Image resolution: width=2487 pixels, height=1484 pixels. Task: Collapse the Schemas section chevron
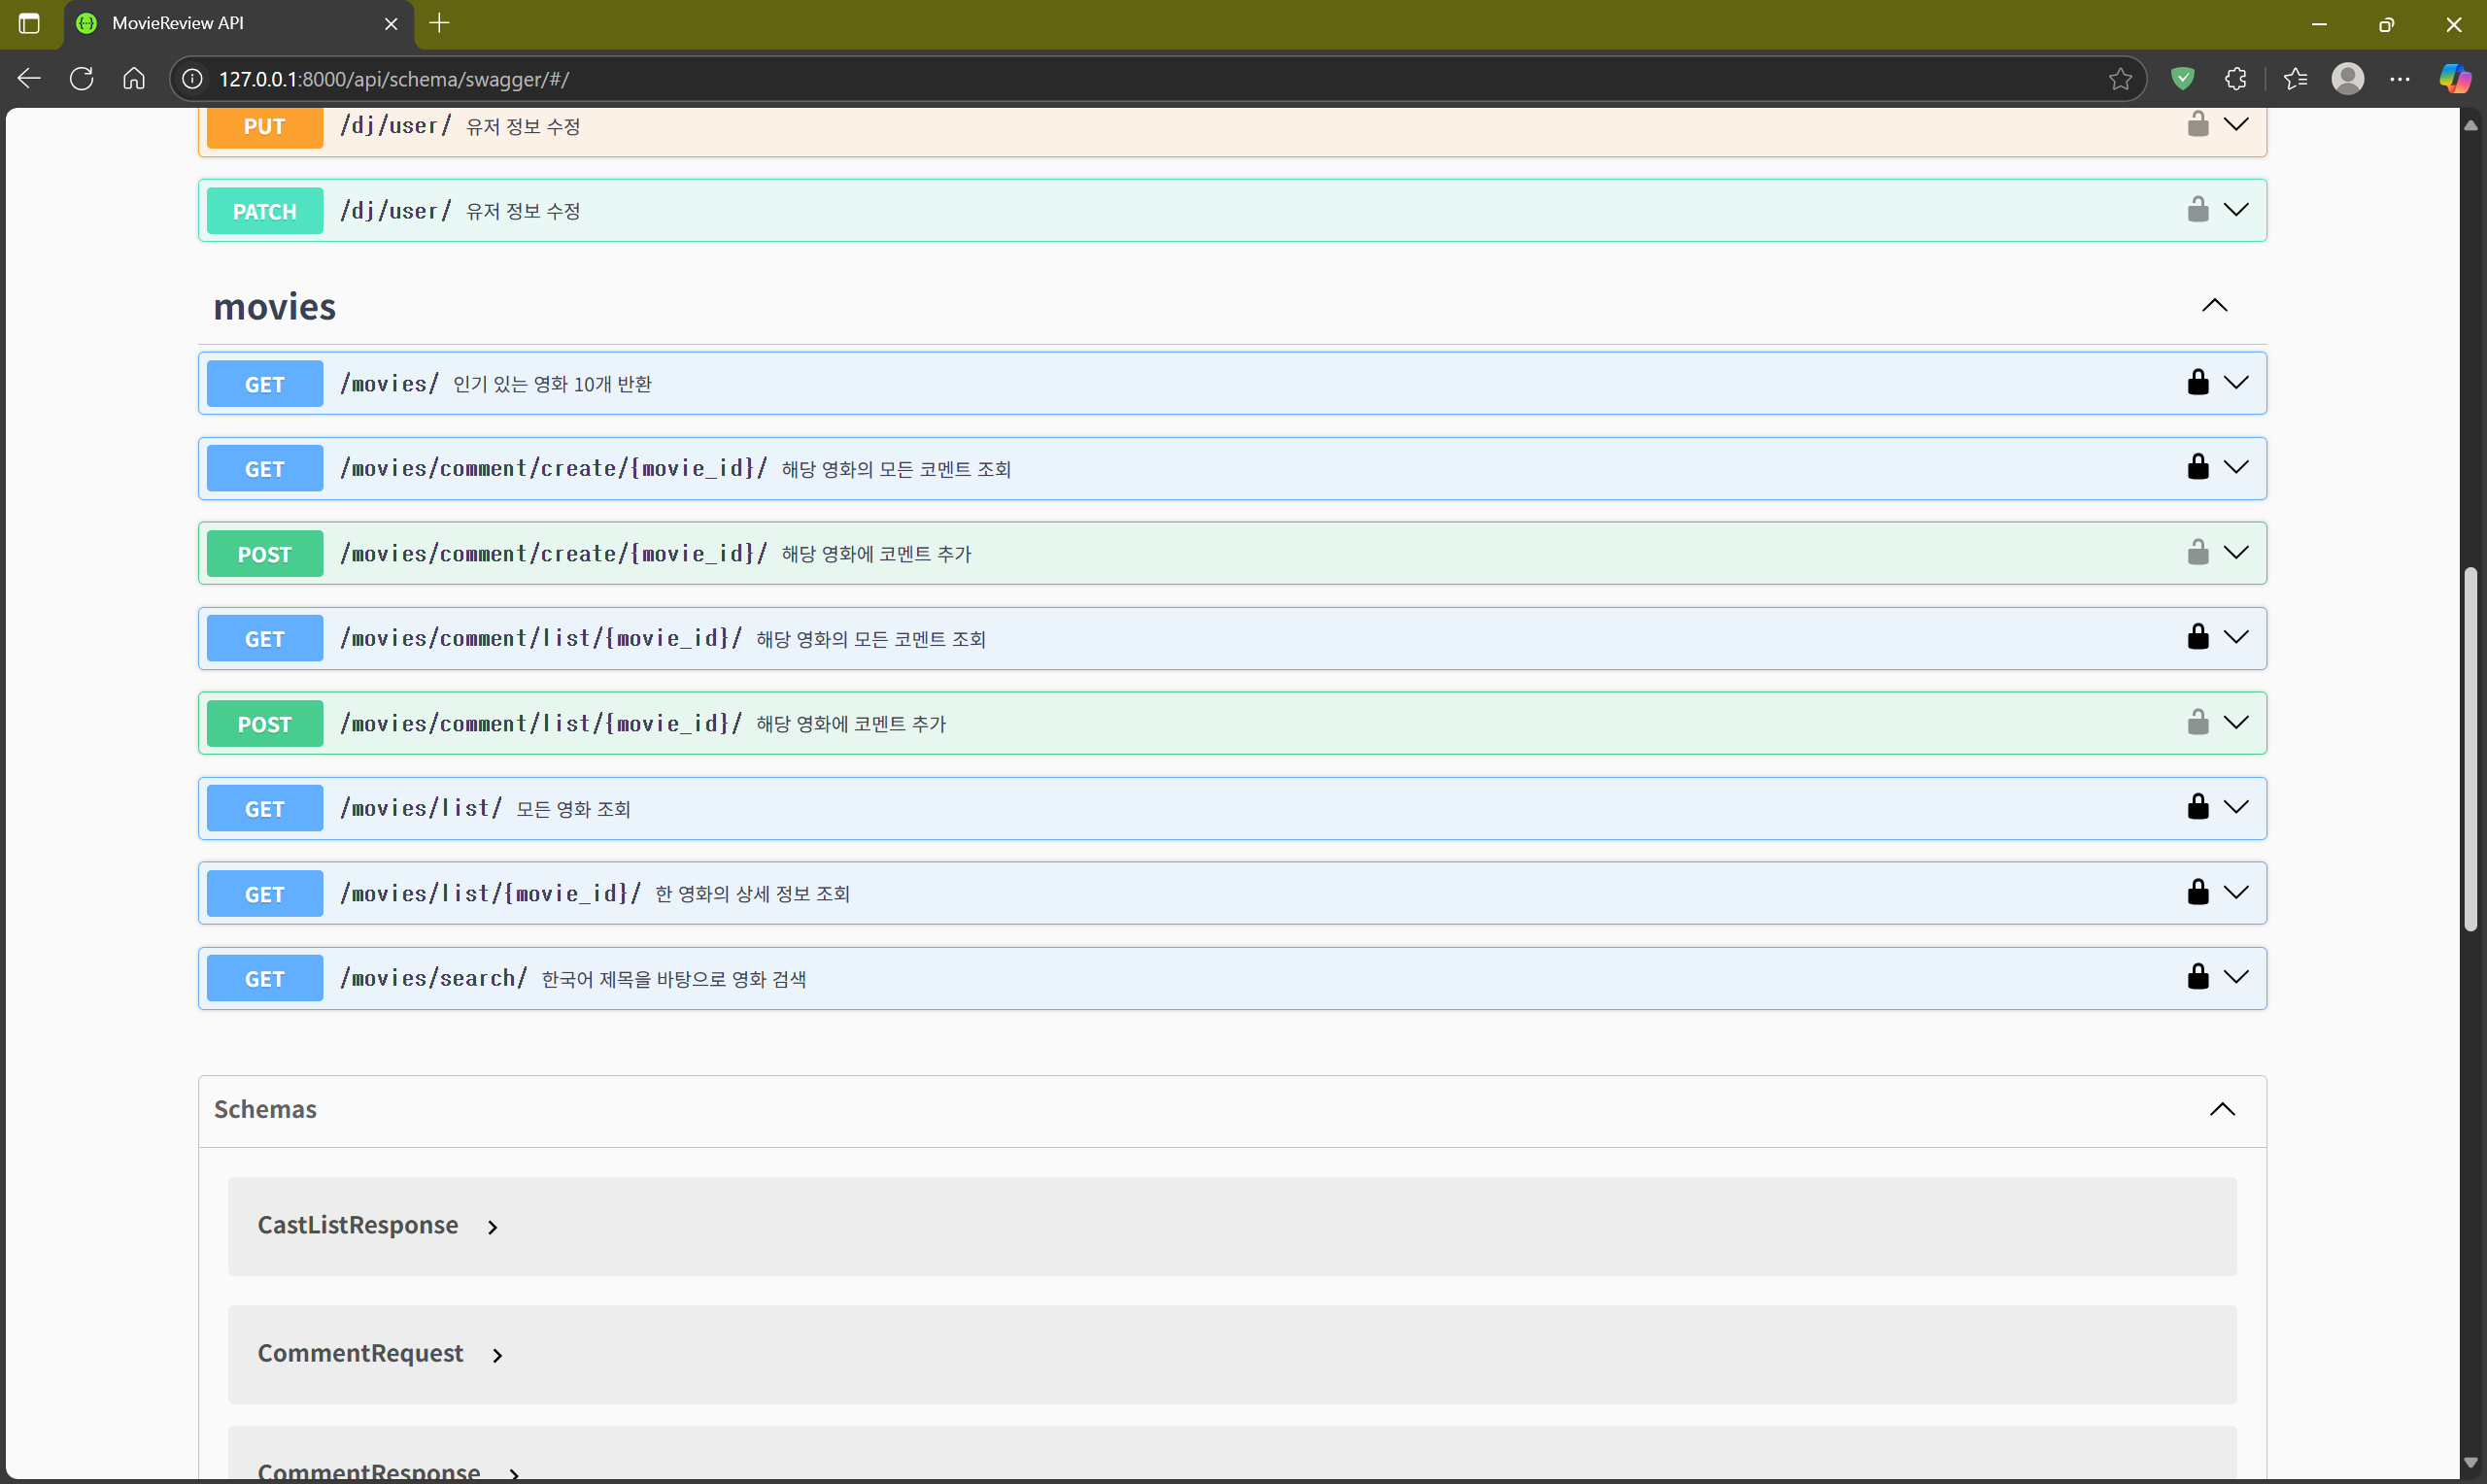tap(2221, 1109)
